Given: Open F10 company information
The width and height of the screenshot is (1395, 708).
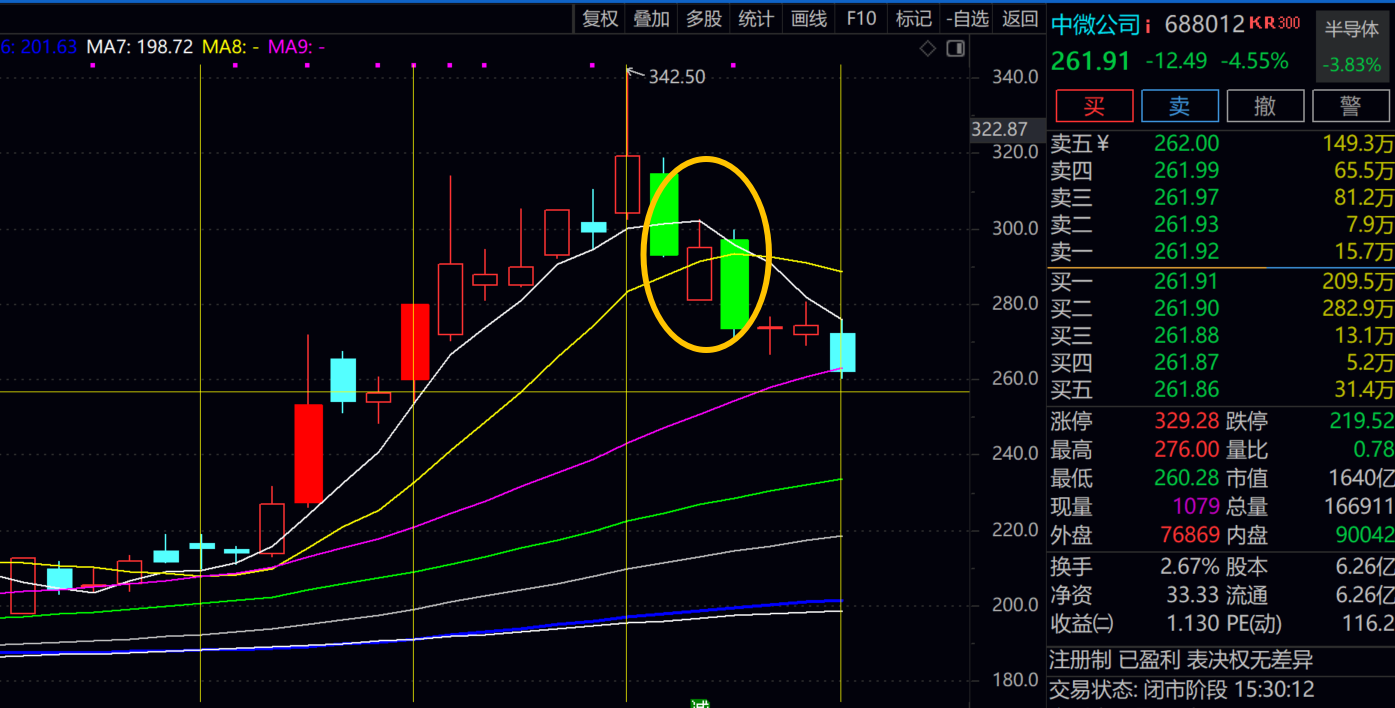Looking at the screenshot, I should coord(861,18).
